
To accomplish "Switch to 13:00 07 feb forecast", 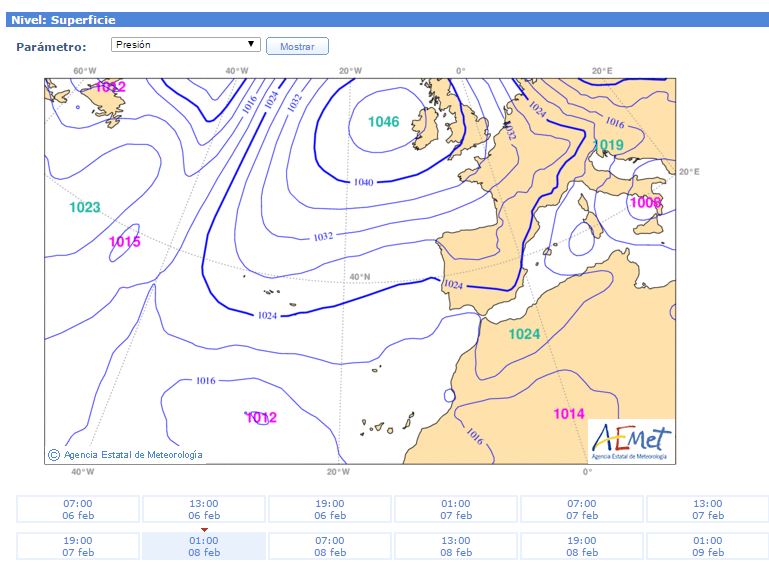I will (x=708, y=509).
